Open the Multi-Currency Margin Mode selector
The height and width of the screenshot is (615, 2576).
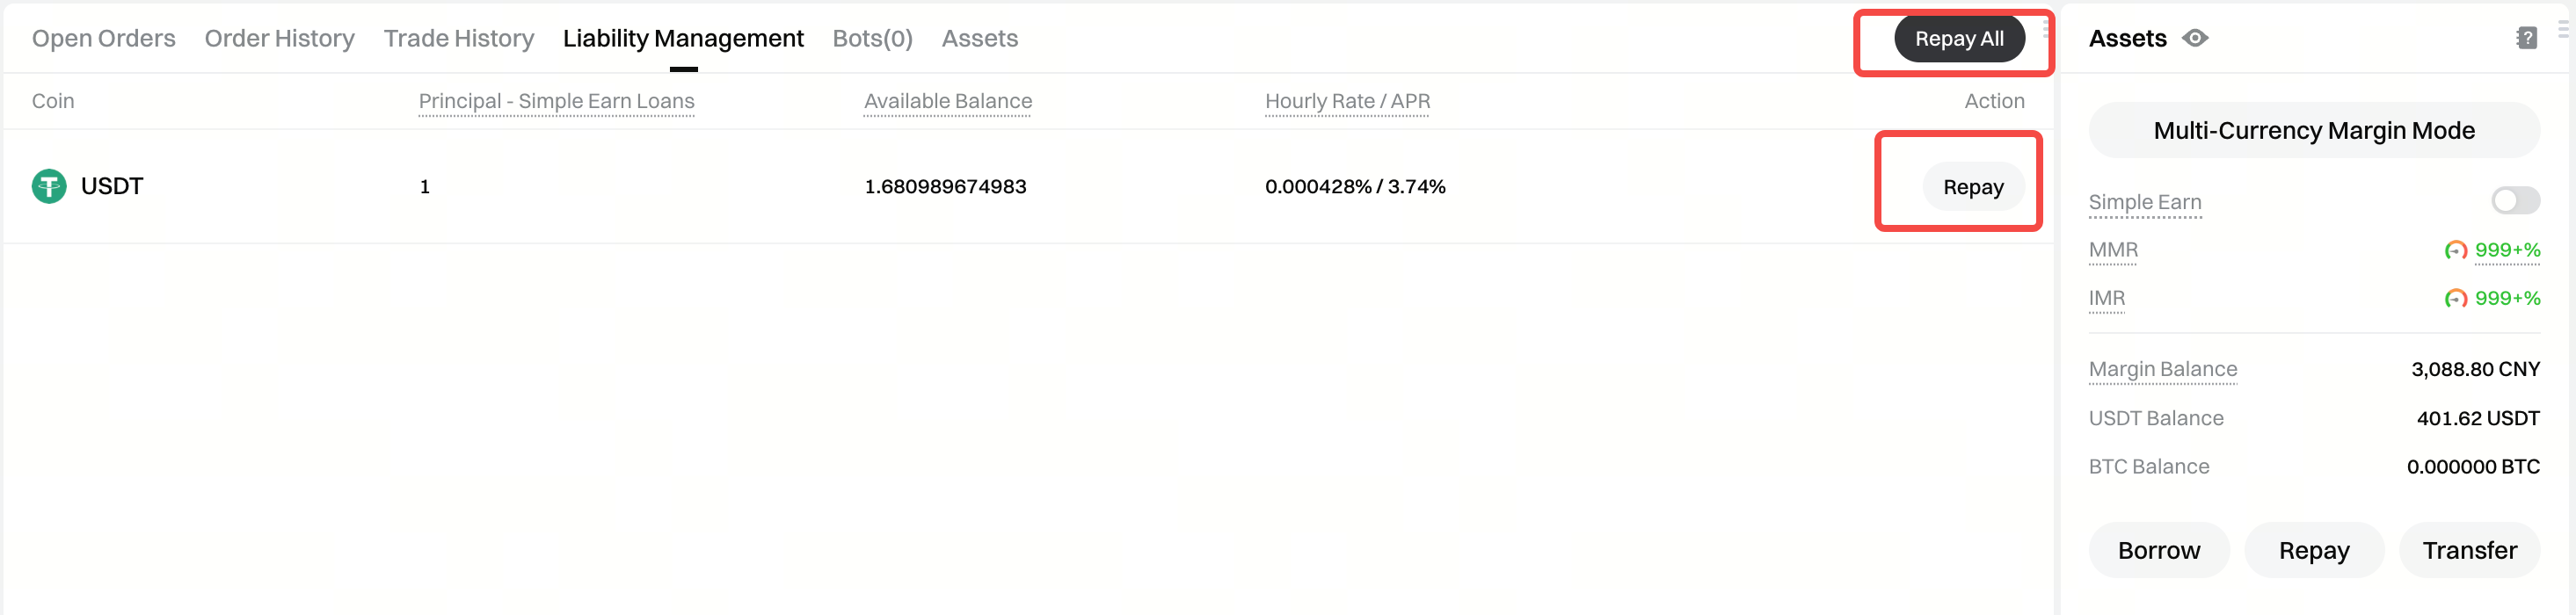[x=2313, y=130]
